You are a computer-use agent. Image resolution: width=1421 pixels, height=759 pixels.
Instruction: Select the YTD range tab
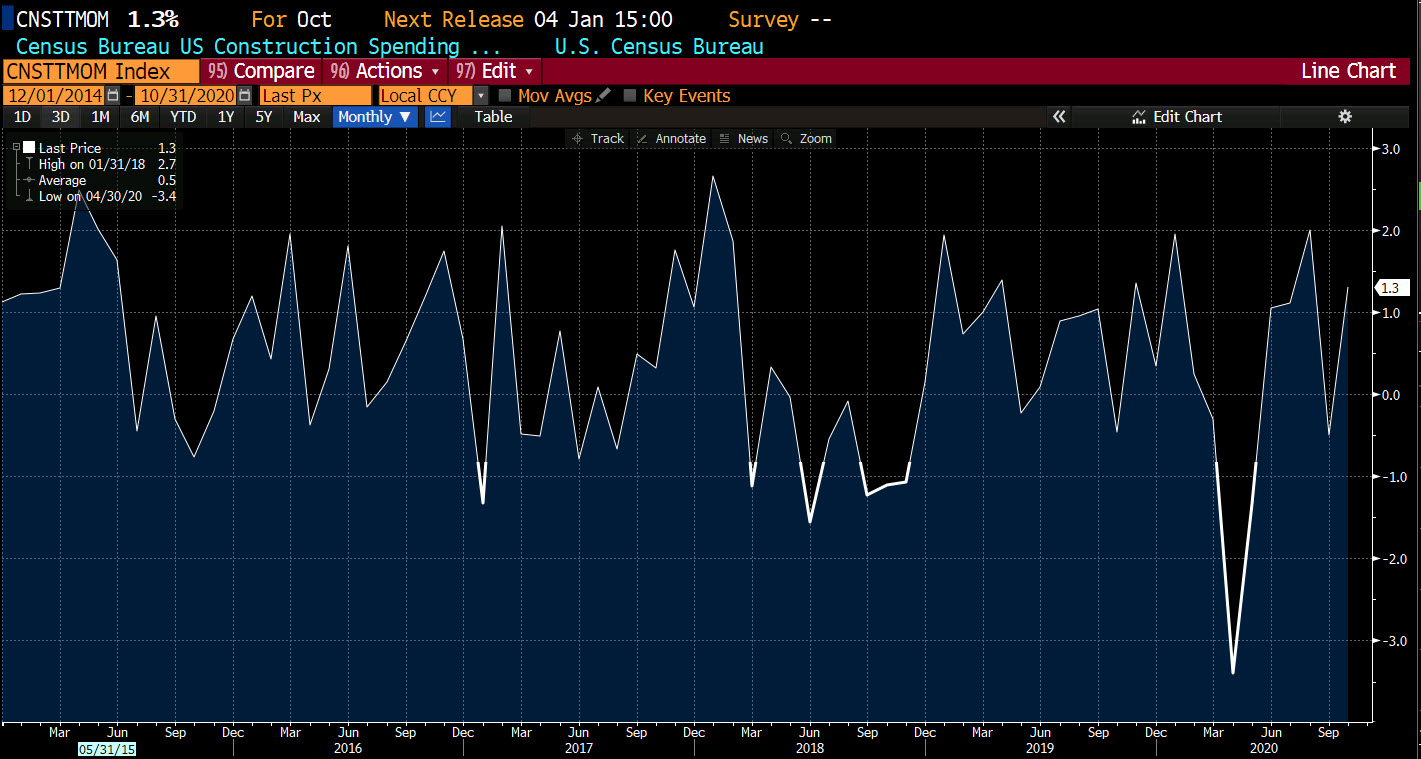tap(183, 117)
